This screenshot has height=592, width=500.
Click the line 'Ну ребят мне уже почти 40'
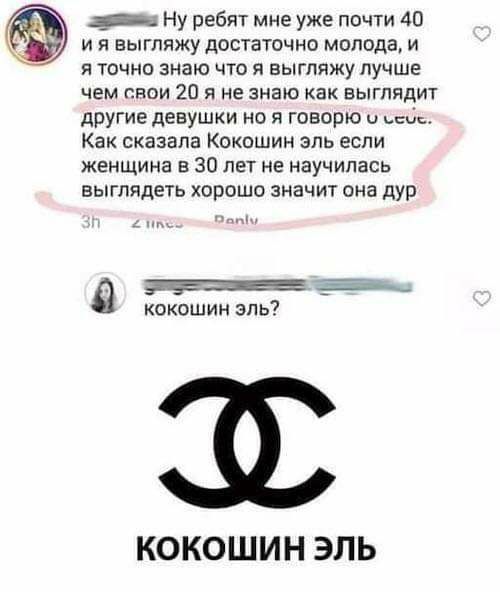click(x=293, y=19)
